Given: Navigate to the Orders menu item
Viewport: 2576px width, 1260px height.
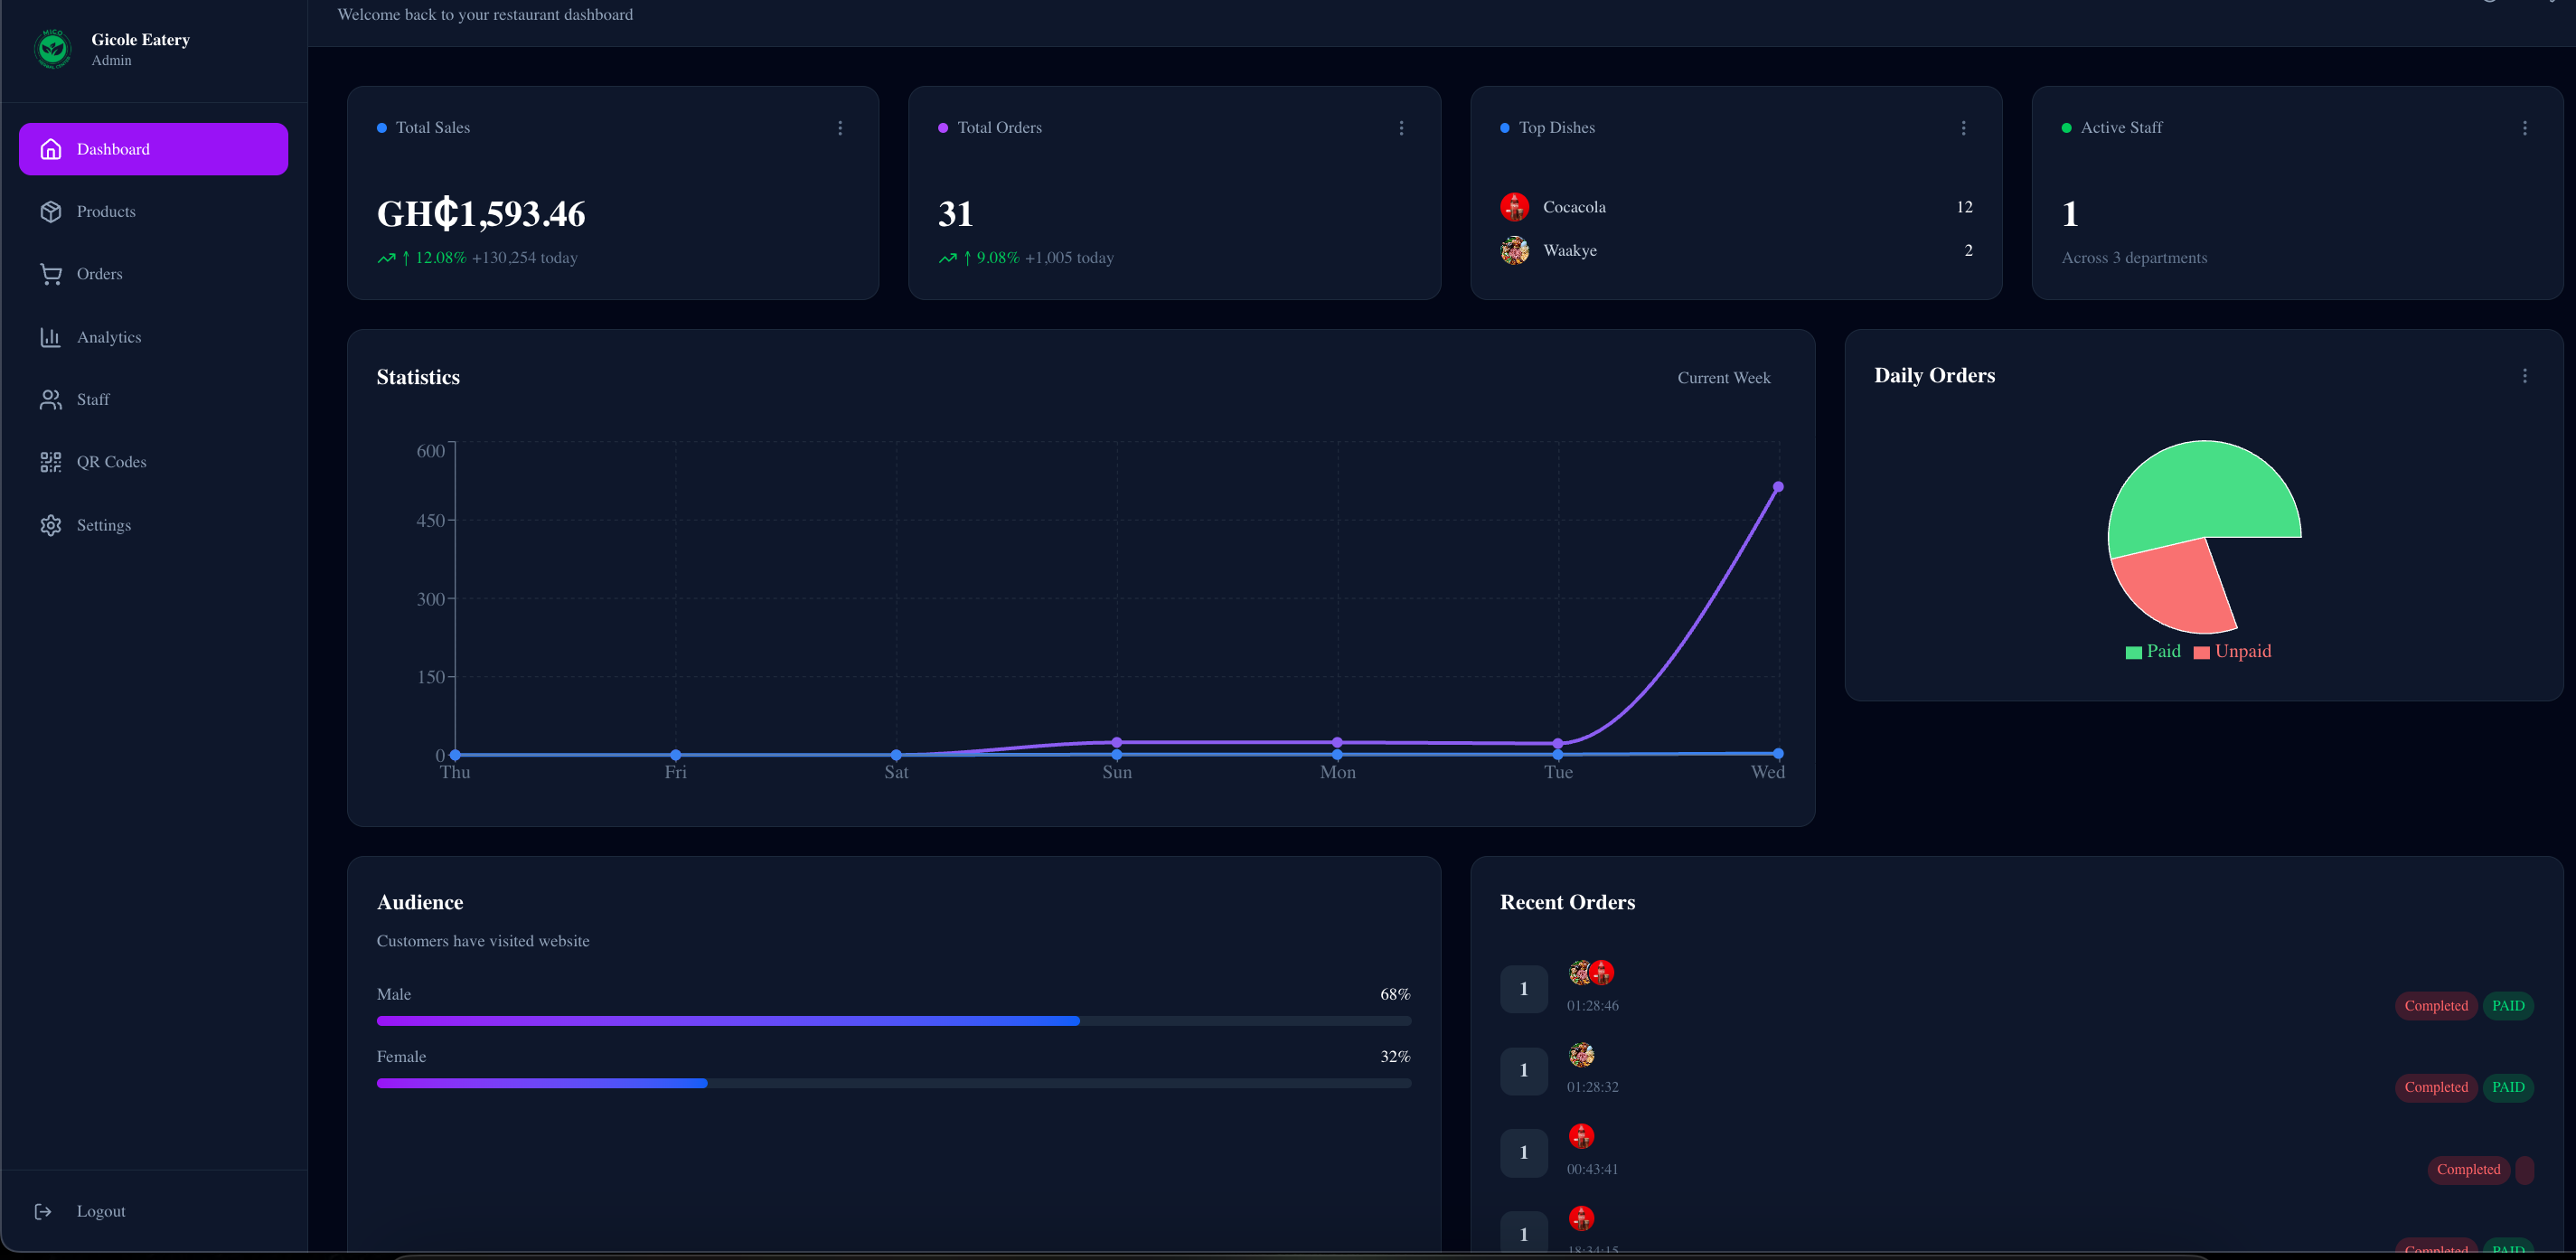Looking at the screenshot, I should pos(99,274).
